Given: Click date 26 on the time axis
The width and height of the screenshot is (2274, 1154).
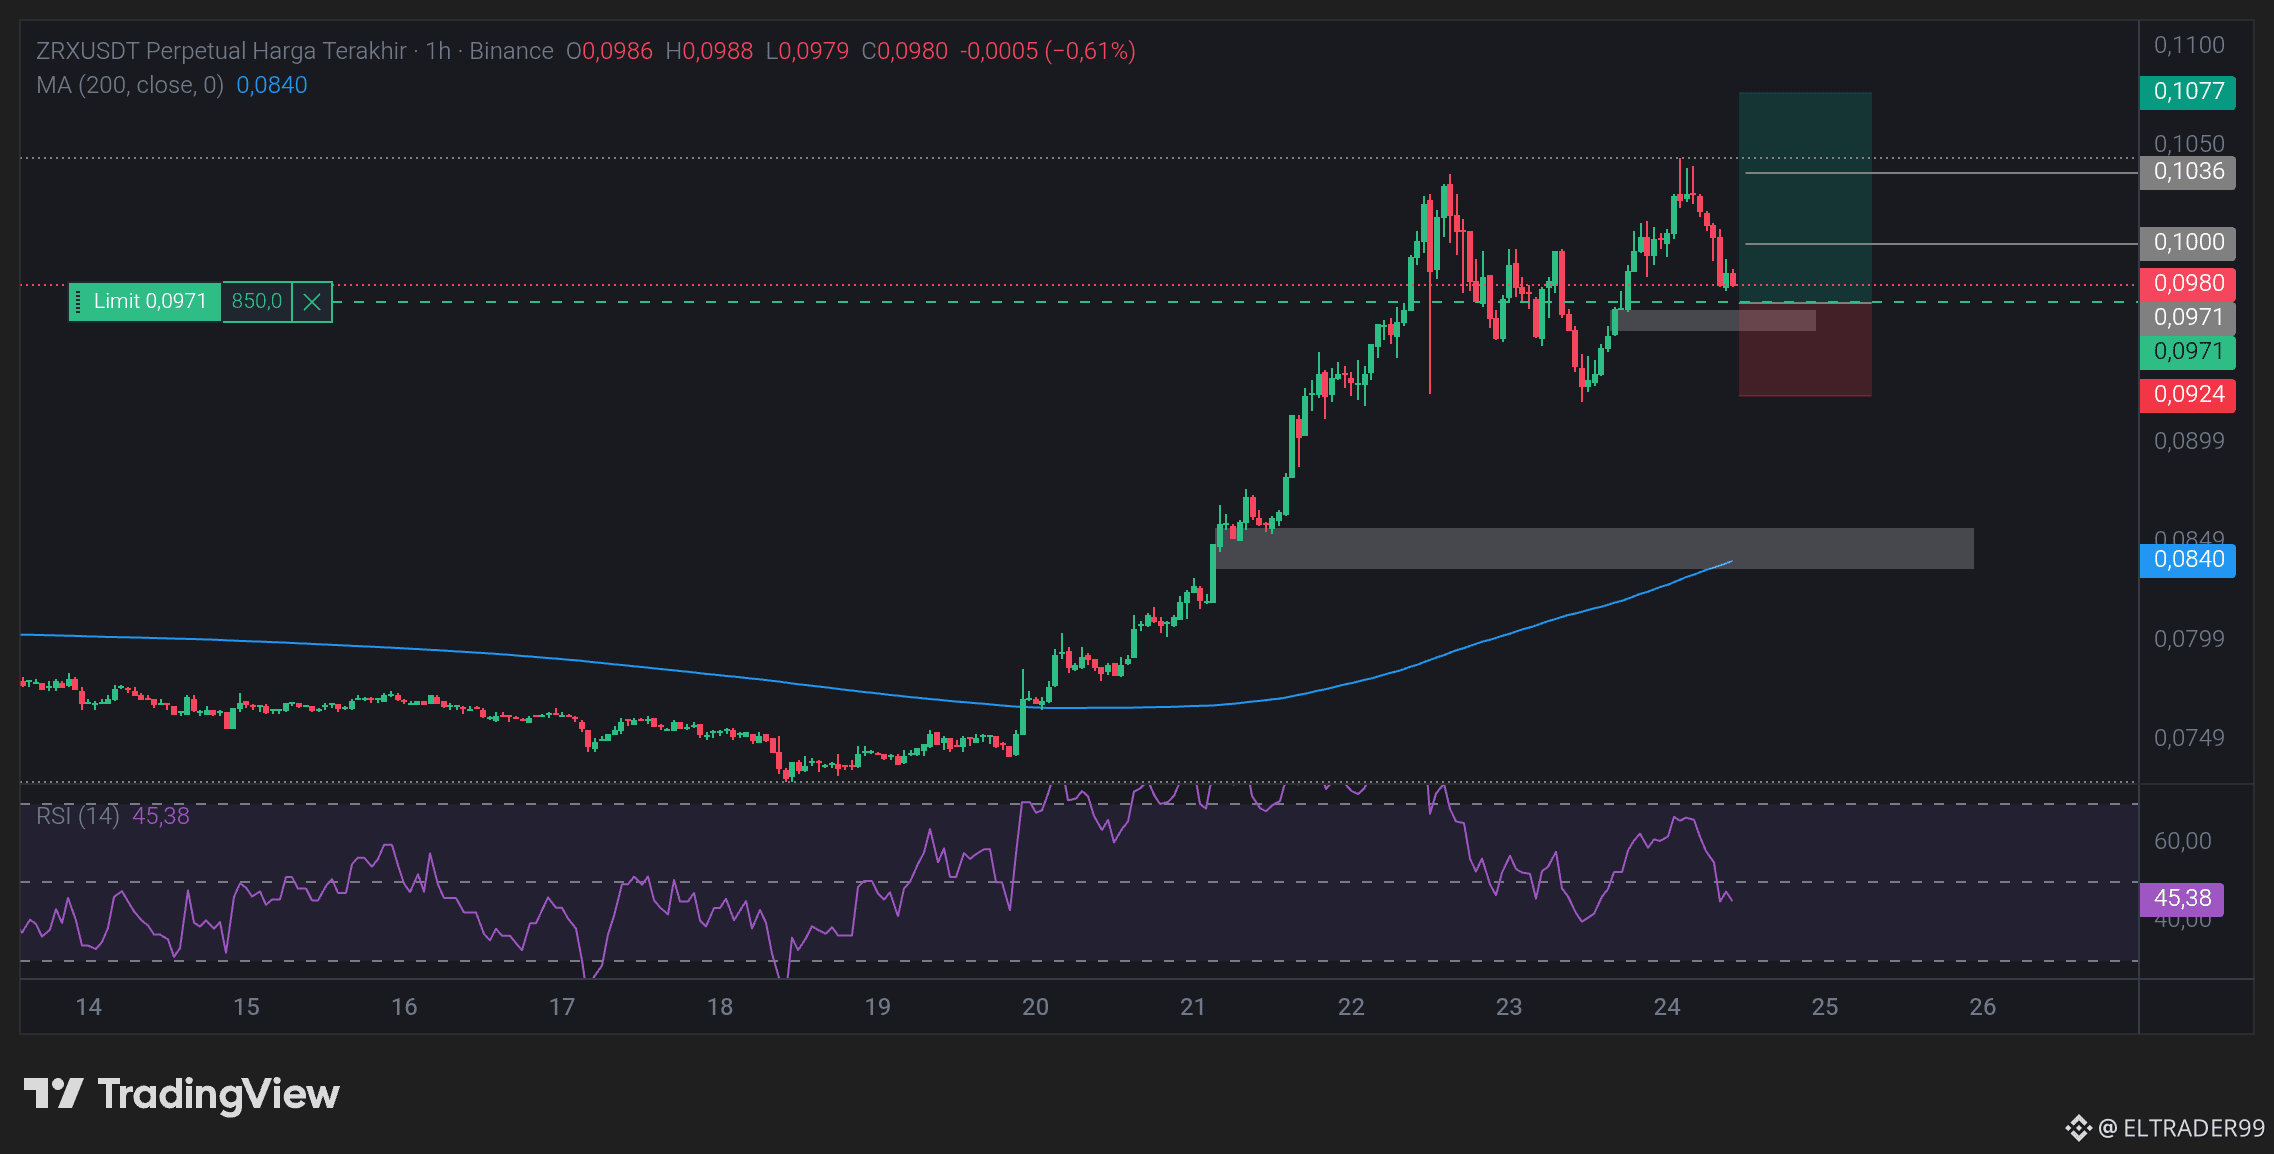Looking at the screenshot, I should point(1983,1007).
